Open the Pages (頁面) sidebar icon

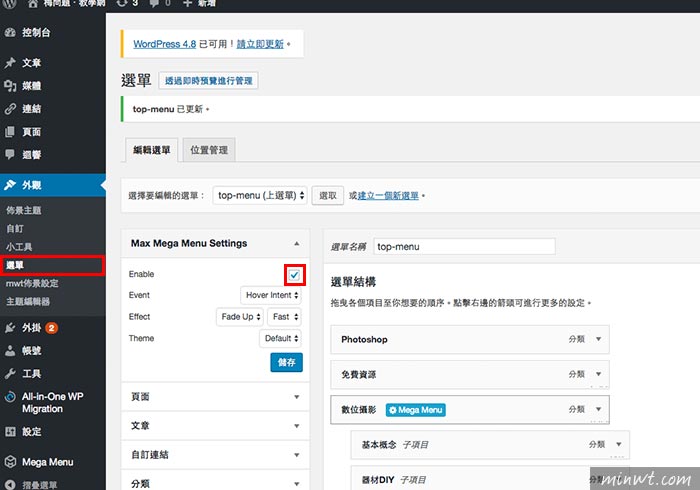[x=10, y=132]
